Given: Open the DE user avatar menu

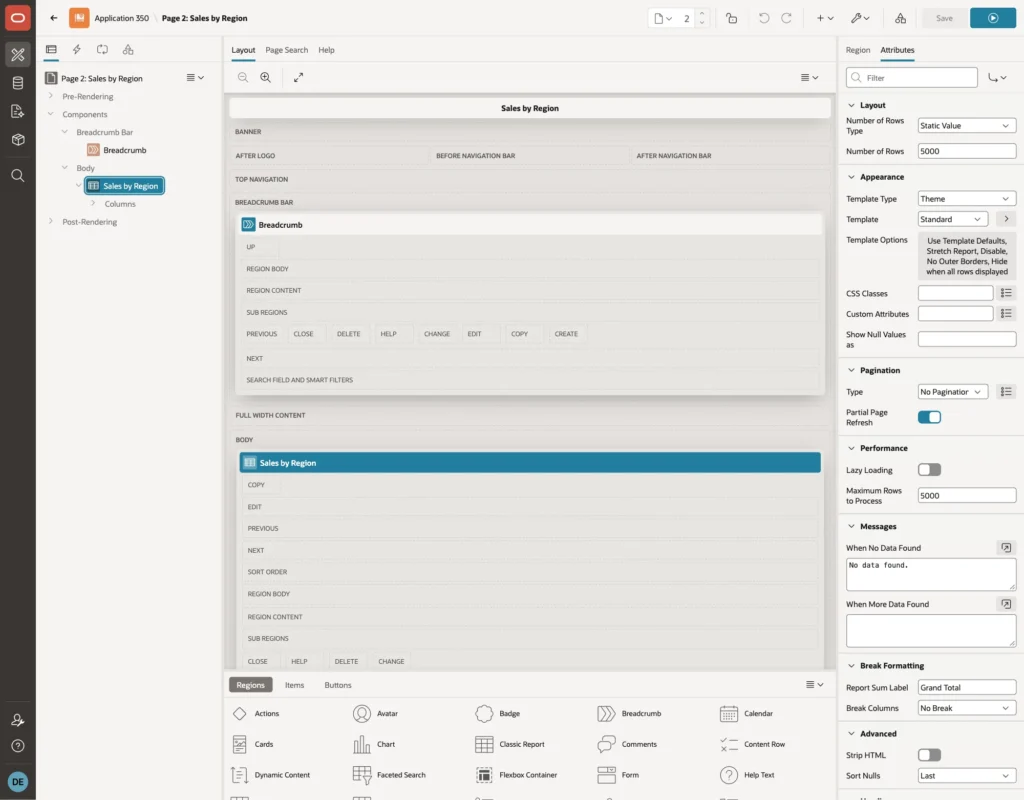Looking at the screenshot, I should (18, 782).
